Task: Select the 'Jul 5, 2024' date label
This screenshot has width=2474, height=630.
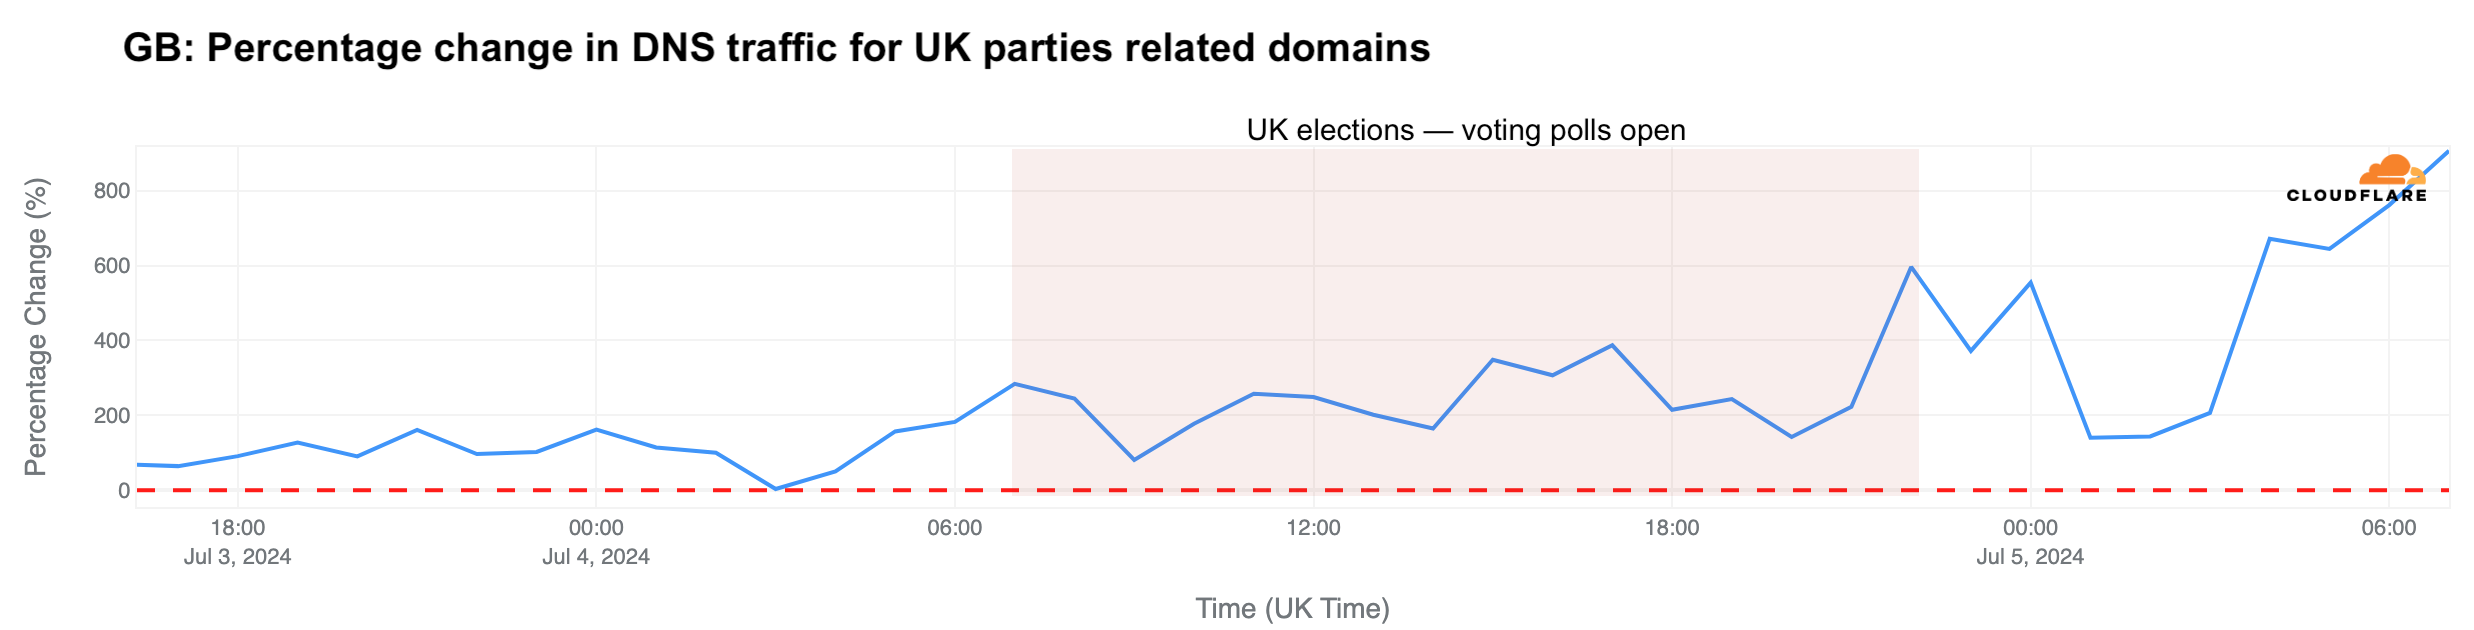Action: 2030,557
